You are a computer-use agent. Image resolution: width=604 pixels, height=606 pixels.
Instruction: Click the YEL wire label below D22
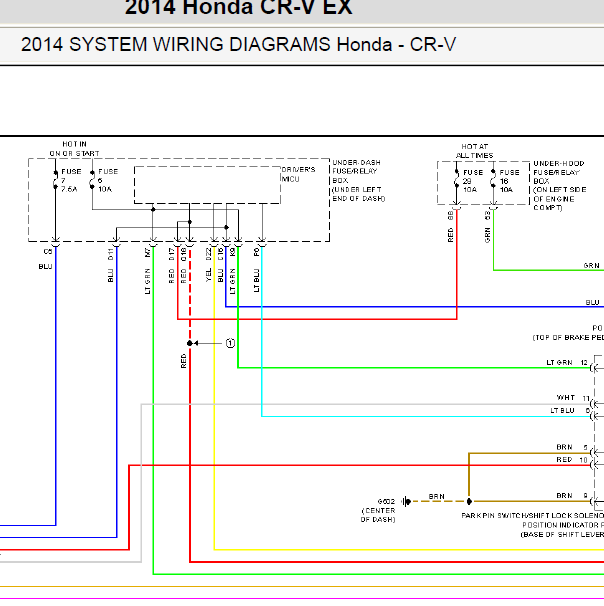tap(208, 275)
